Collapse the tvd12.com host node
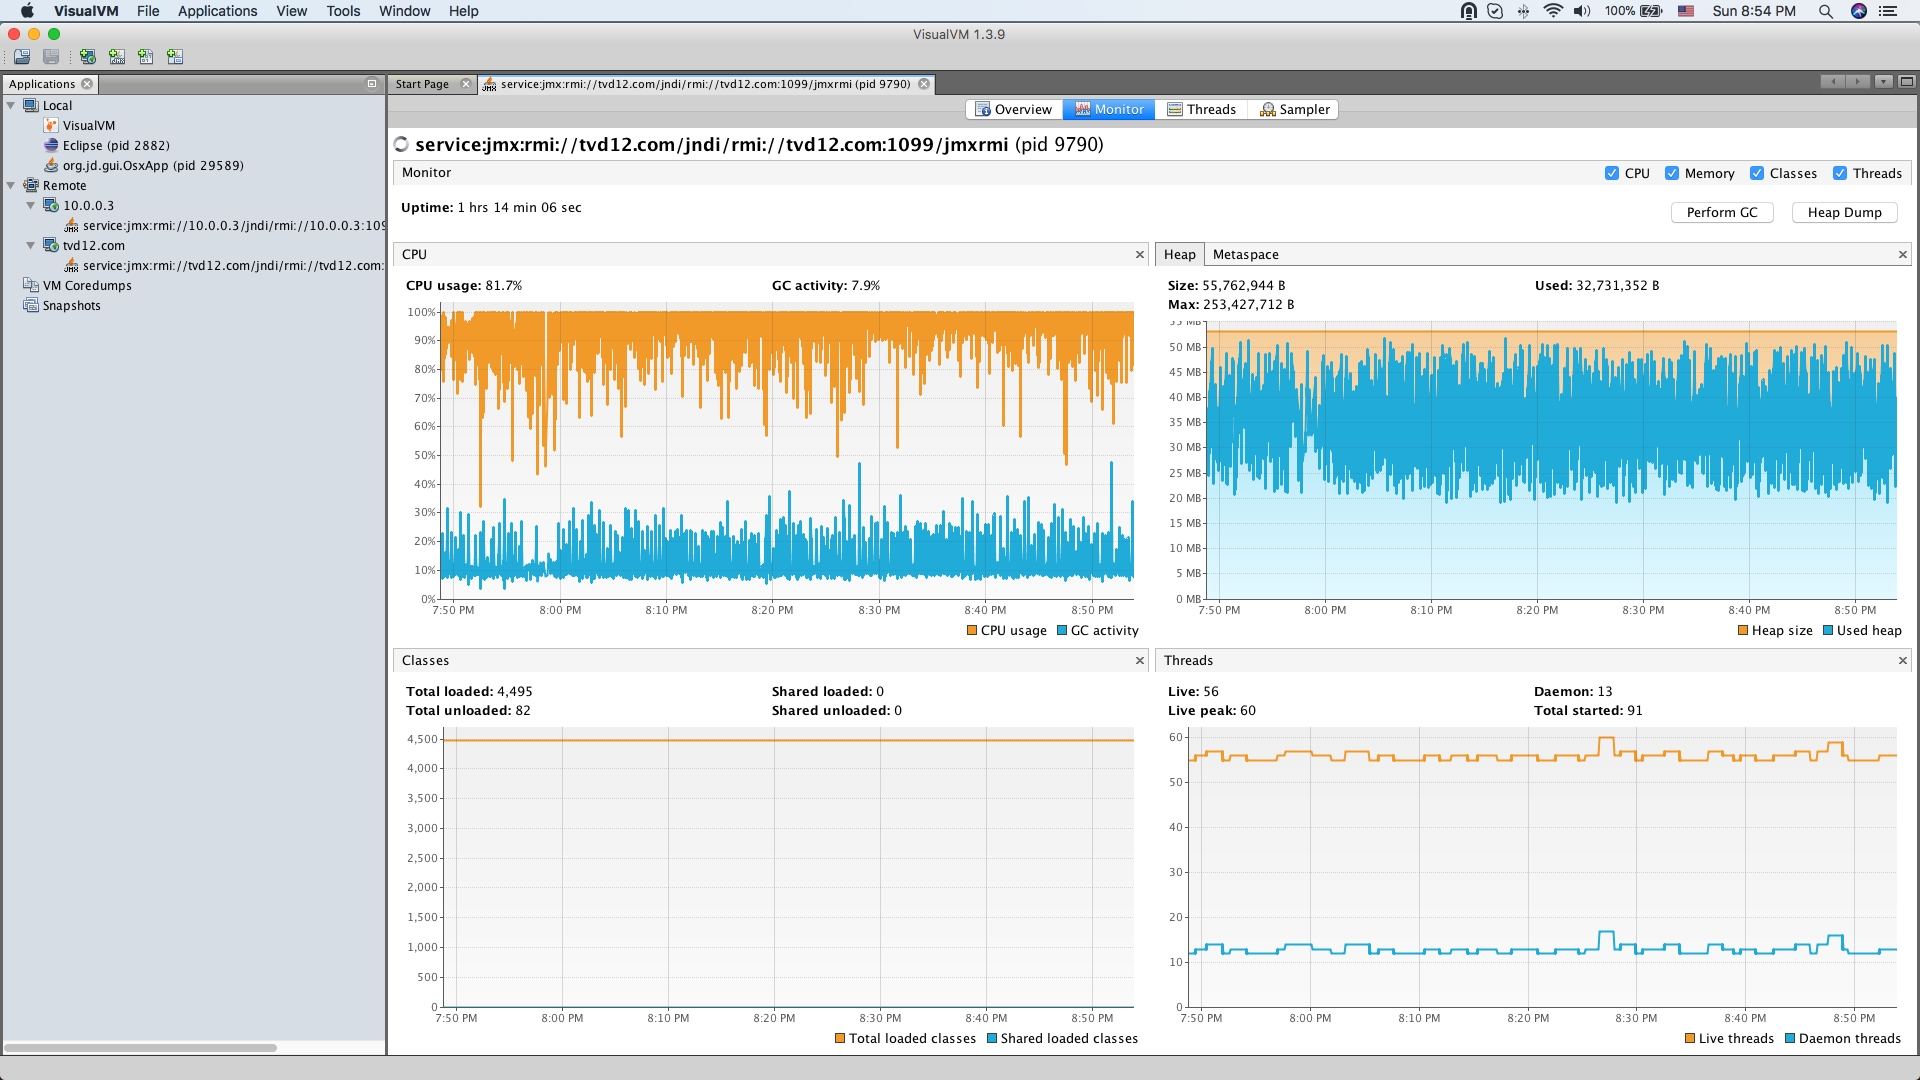This screenshot has height=1080, width=1920. (31, 246)
